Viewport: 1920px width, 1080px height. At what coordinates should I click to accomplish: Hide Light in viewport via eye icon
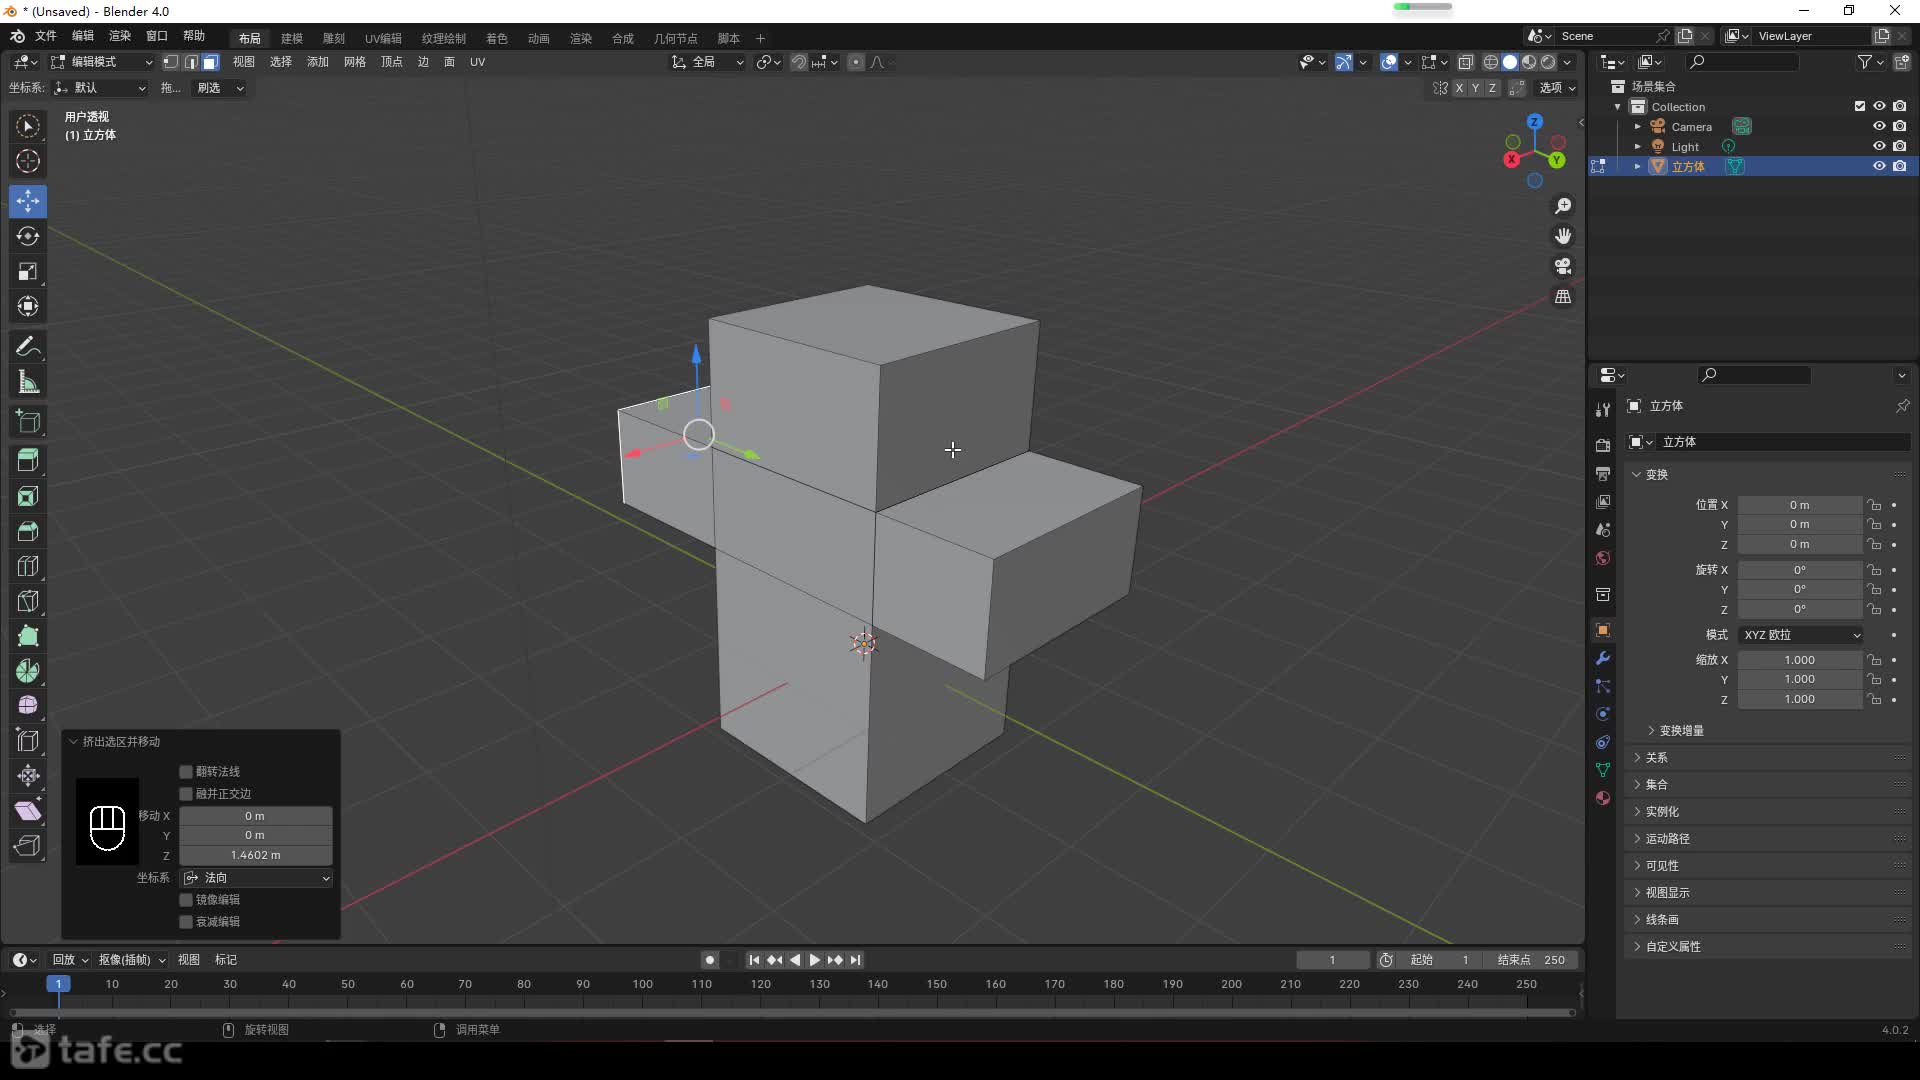pos(1879,146)
